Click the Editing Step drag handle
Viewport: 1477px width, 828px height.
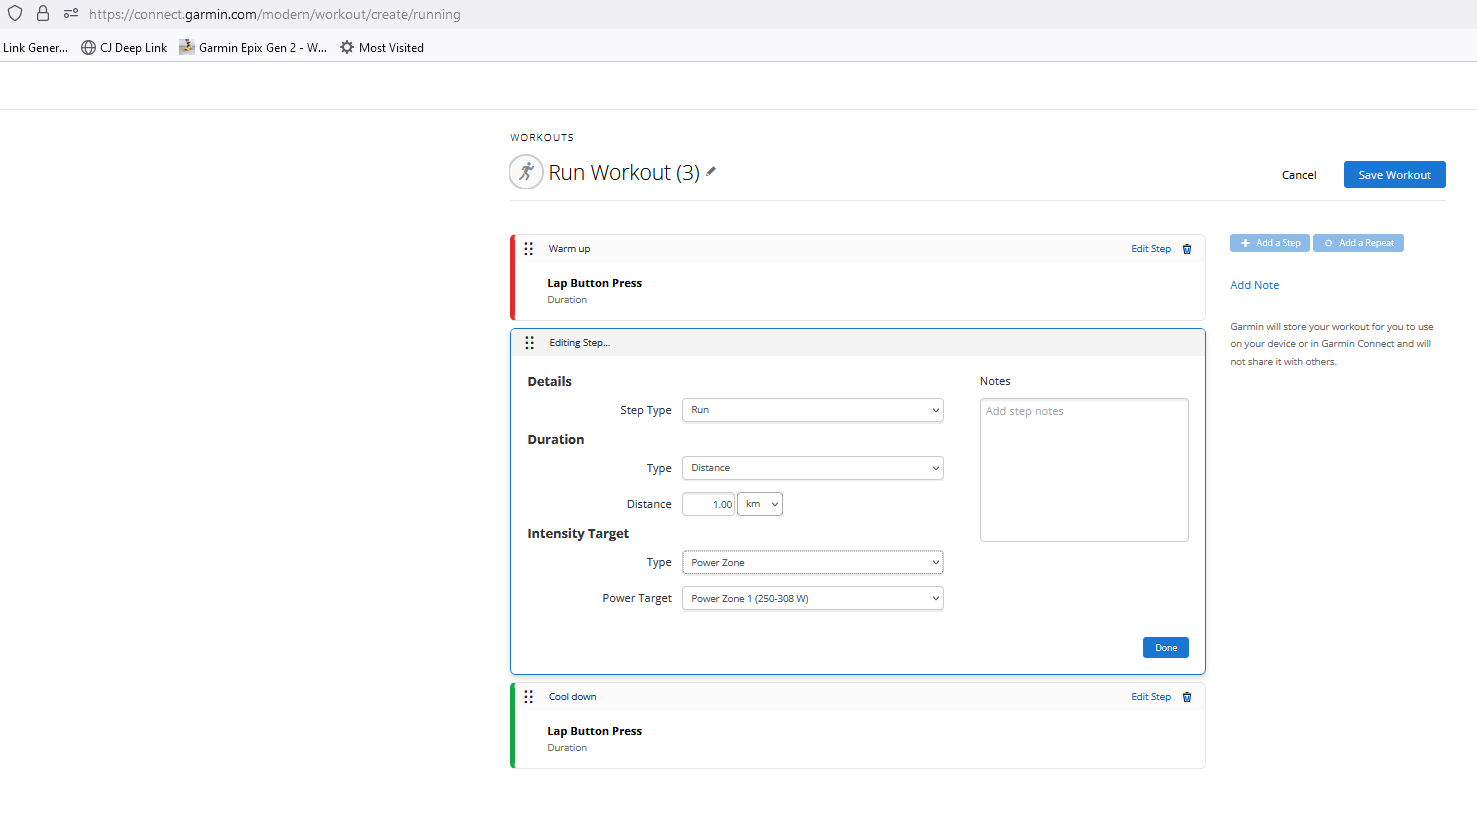pos(530,343)
